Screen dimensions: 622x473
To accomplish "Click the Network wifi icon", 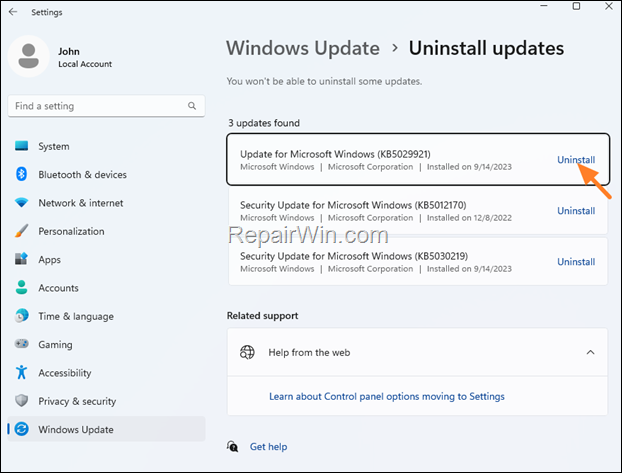I will click(21, 203).
